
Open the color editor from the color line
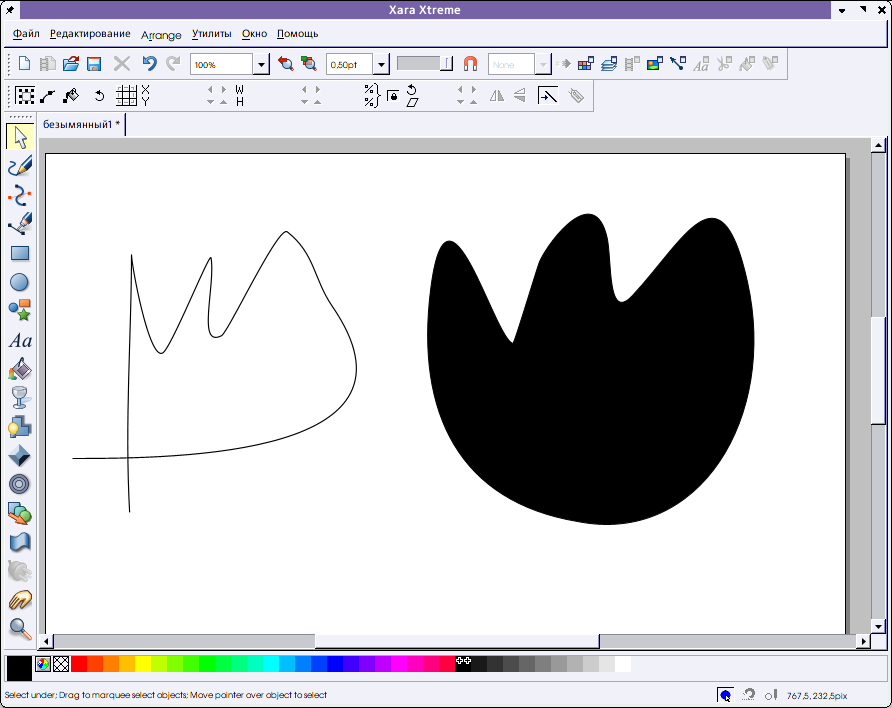click(43, 664)
